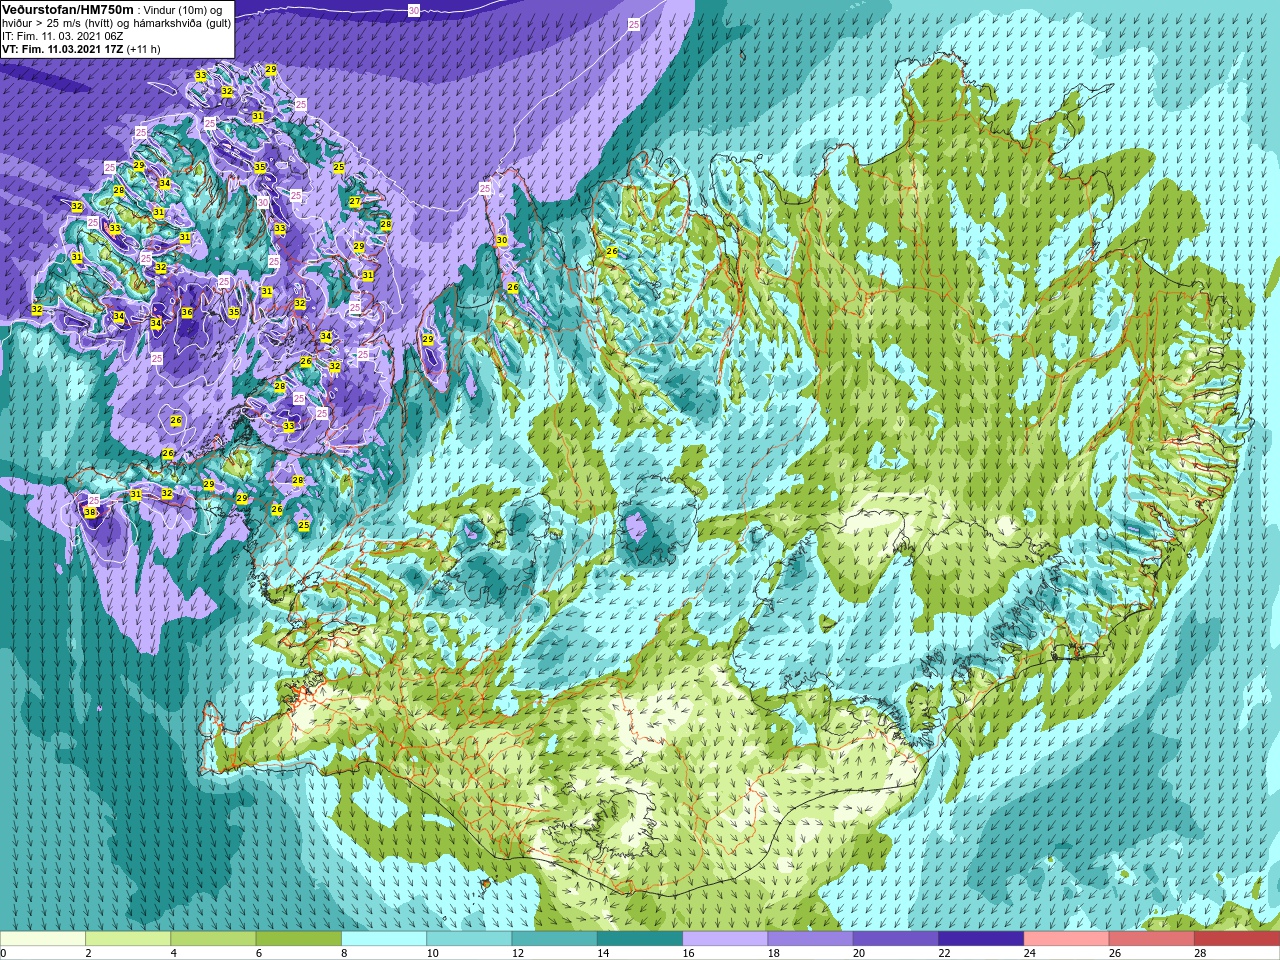The image size is (1280, 960).
Task: Click the legend scale value 22
Action: tap(944, 953)
